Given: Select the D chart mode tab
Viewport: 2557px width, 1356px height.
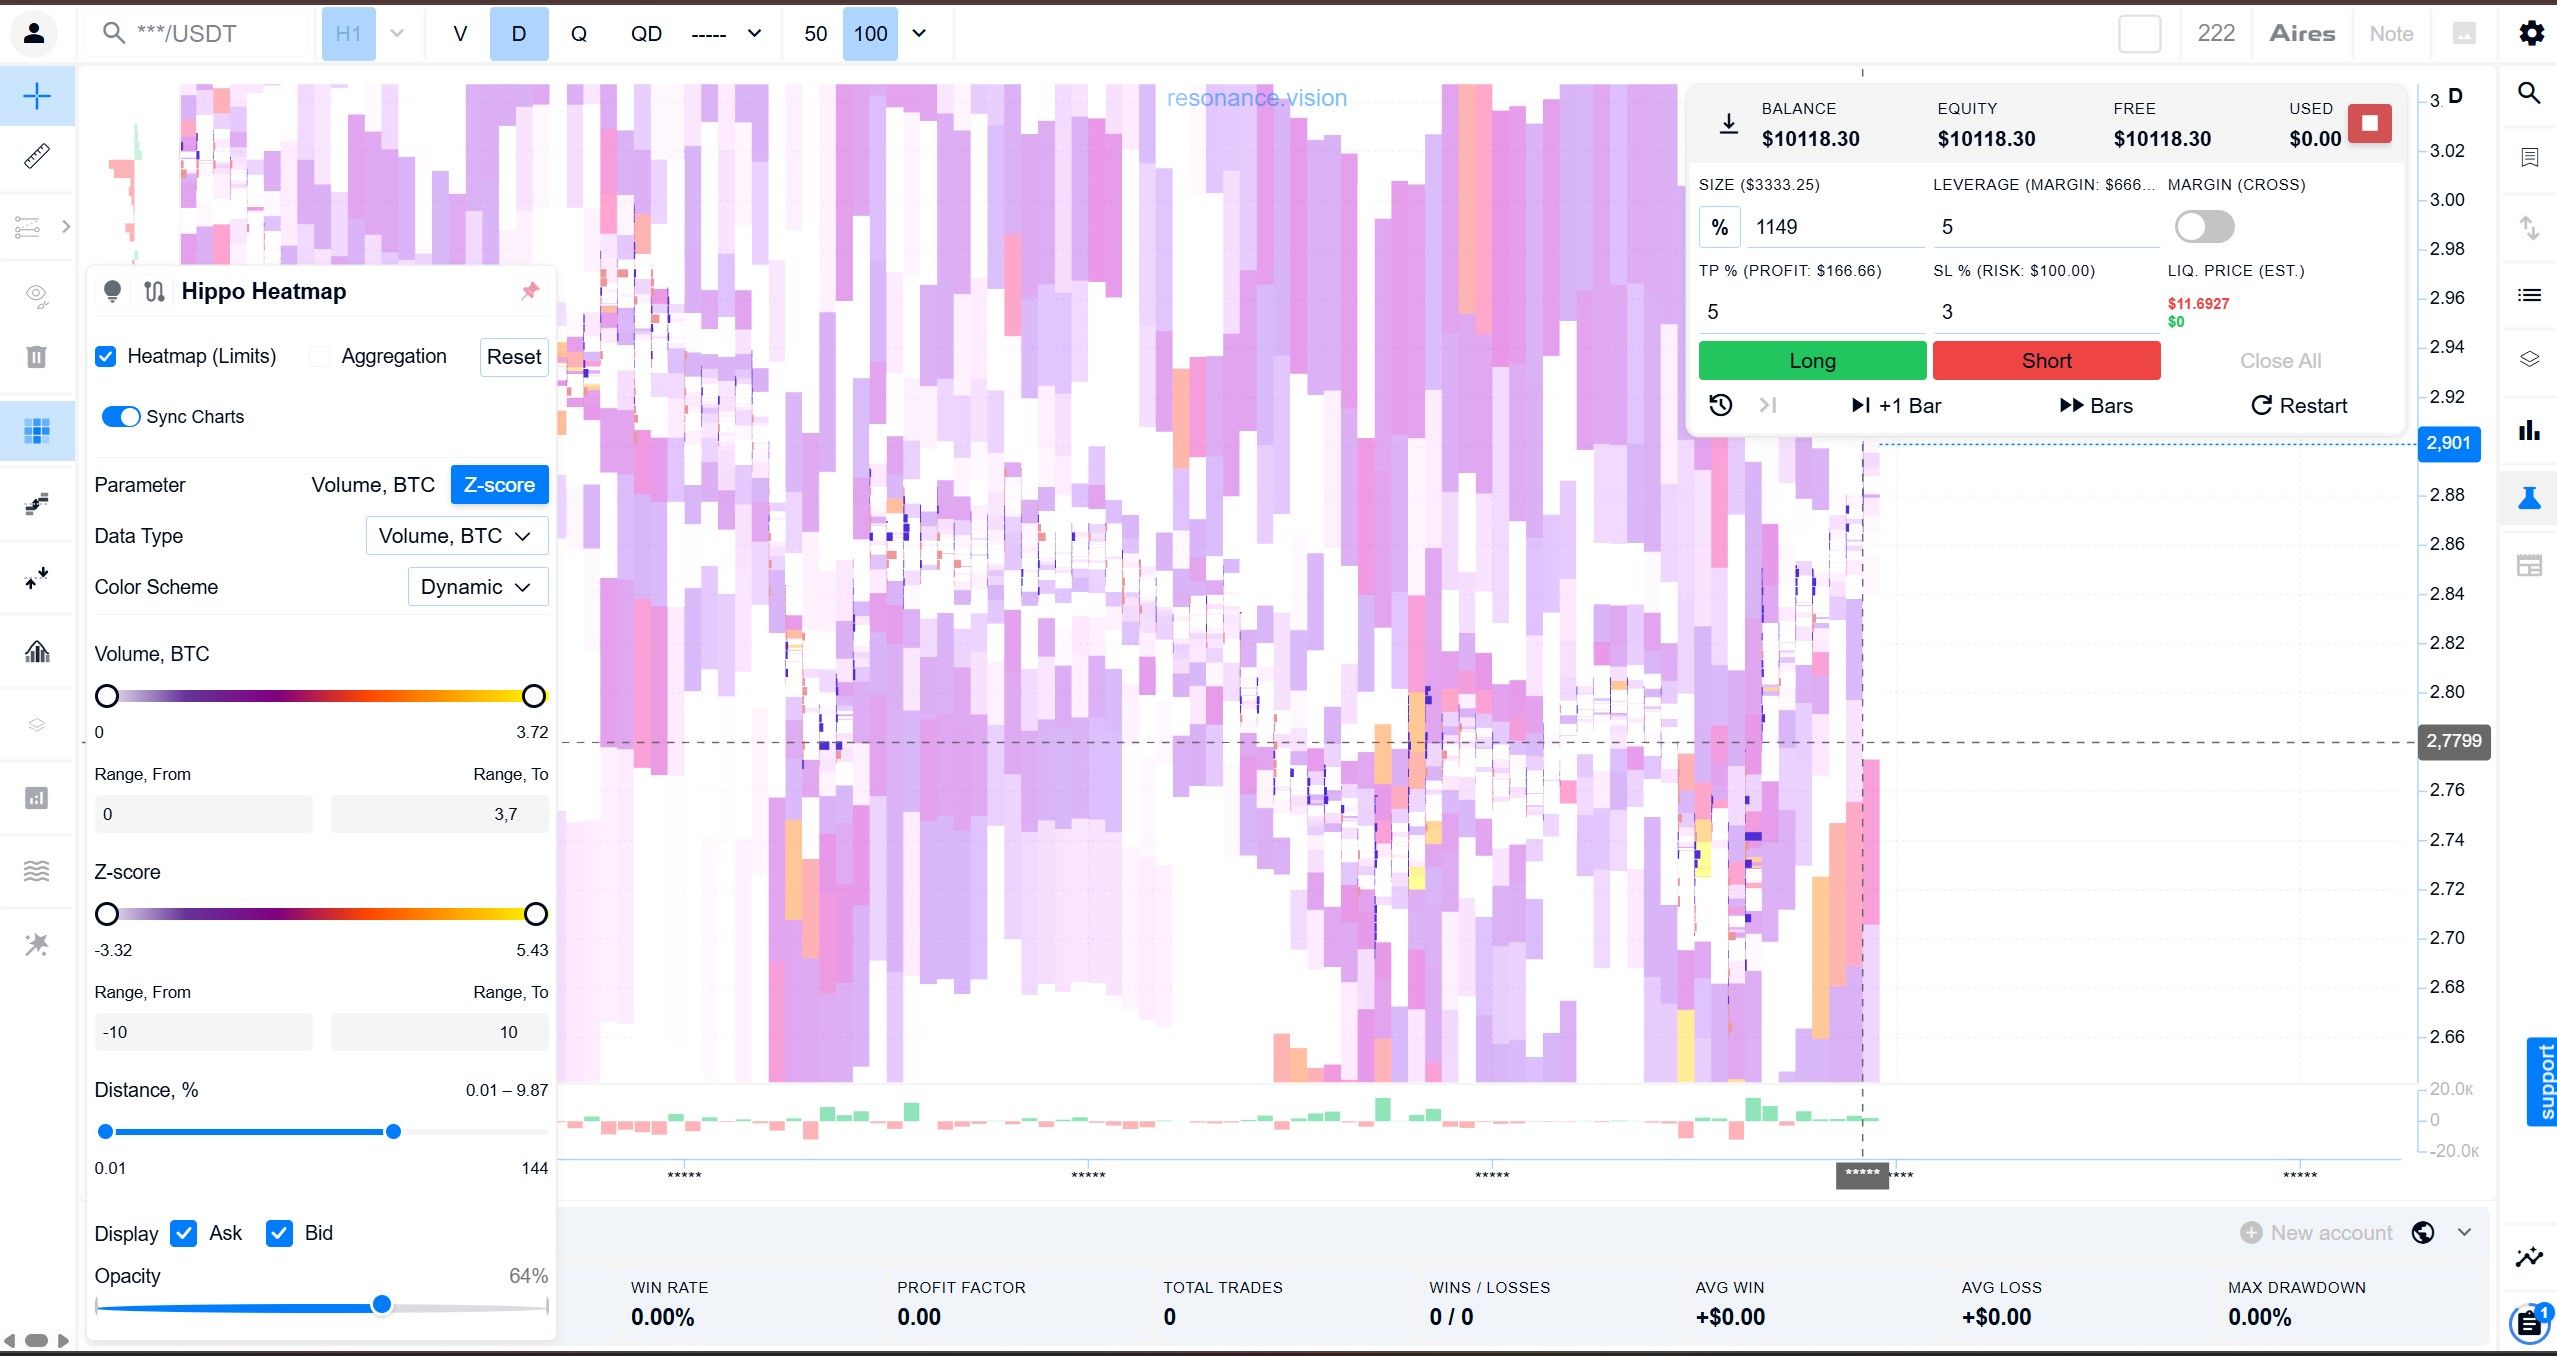Looking at the screenshot, I should tap(519, 33).
